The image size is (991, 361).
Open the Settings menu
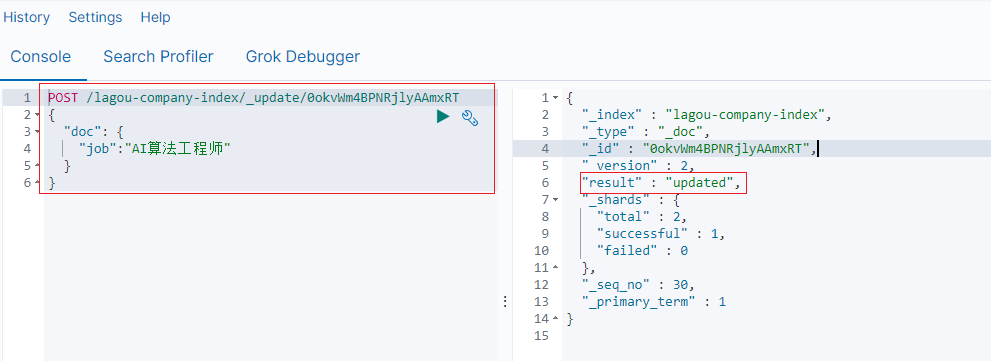tap(95, 17)
